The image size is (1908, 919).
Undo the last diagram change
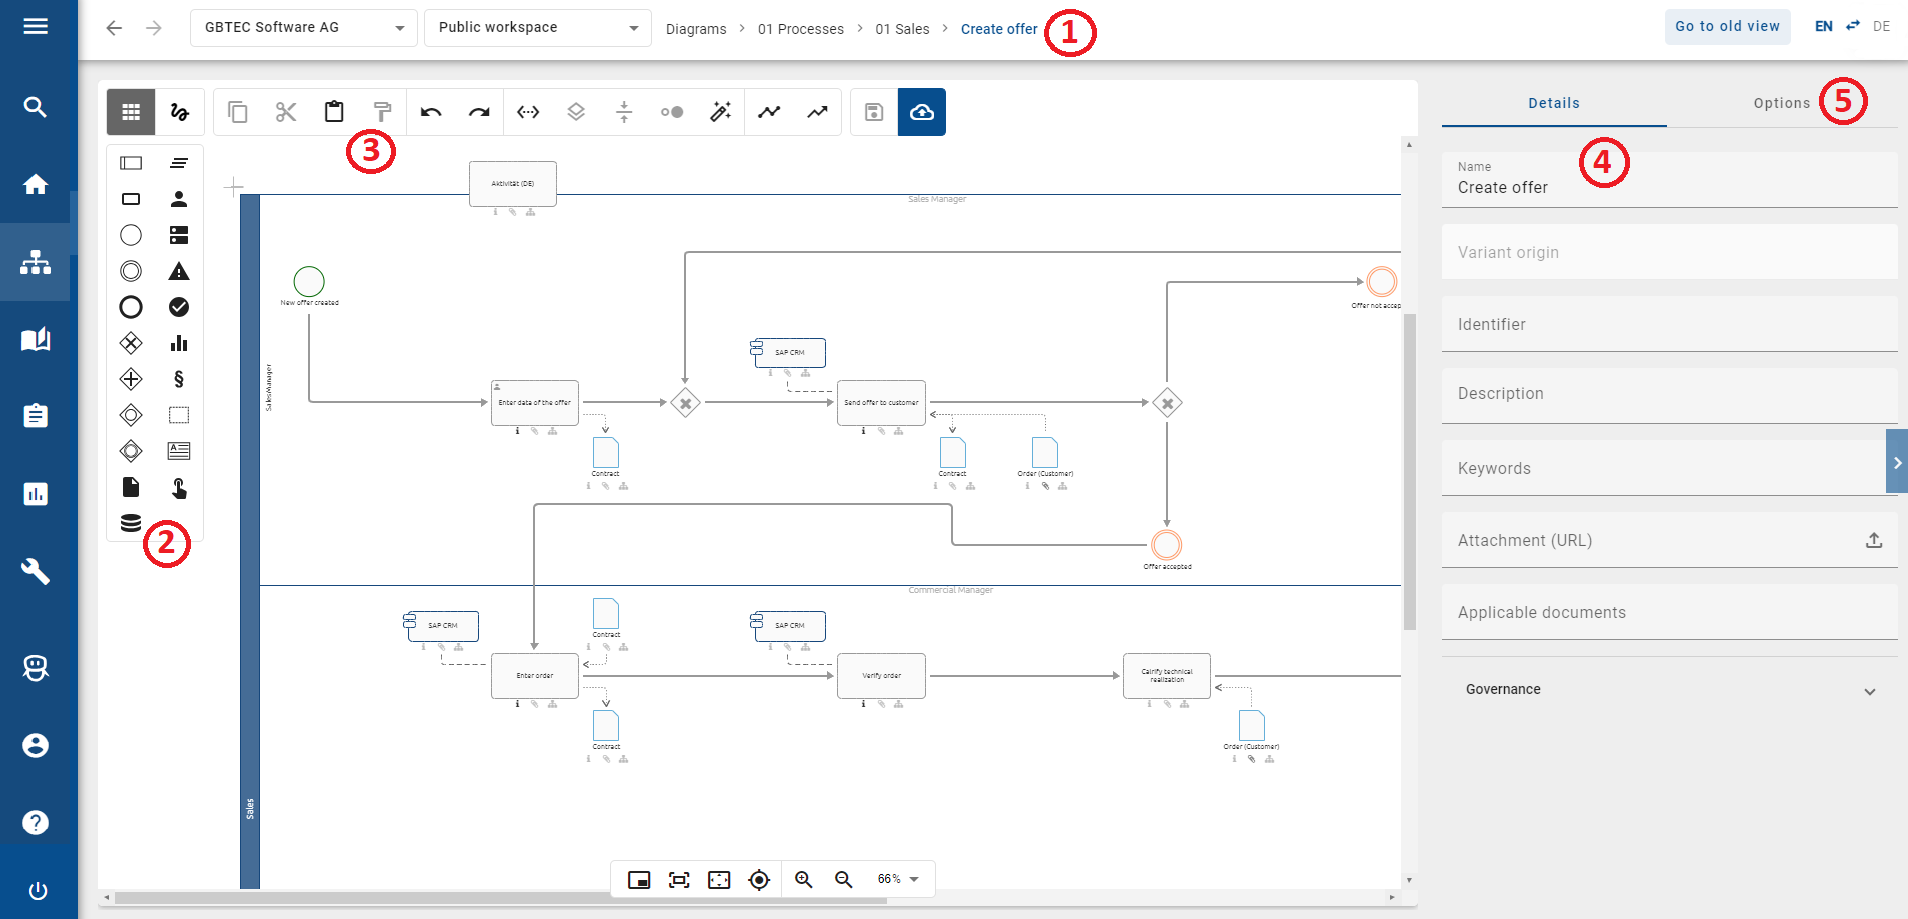[x=431, y=112]
